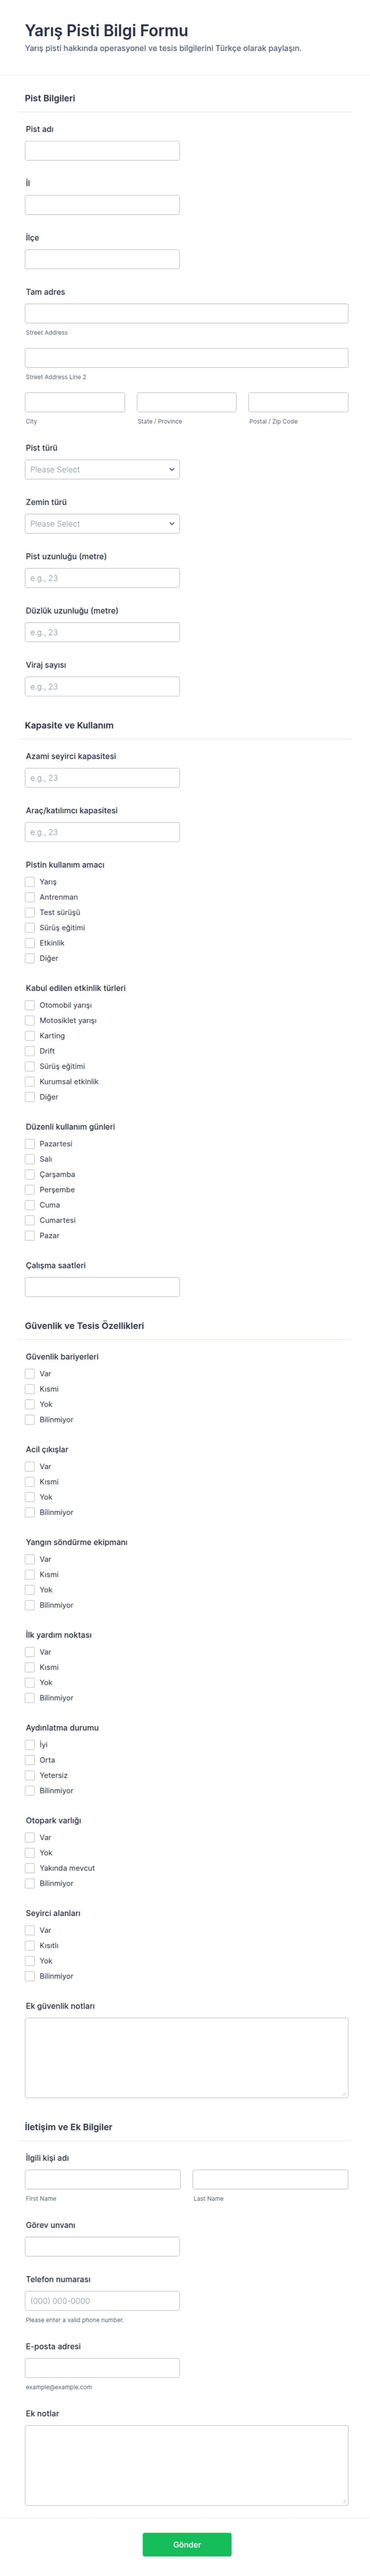Tick Yetersiz under Aydınlatma durumu
This screenshot has height=2576, width=370.
tap(30, 1775)
